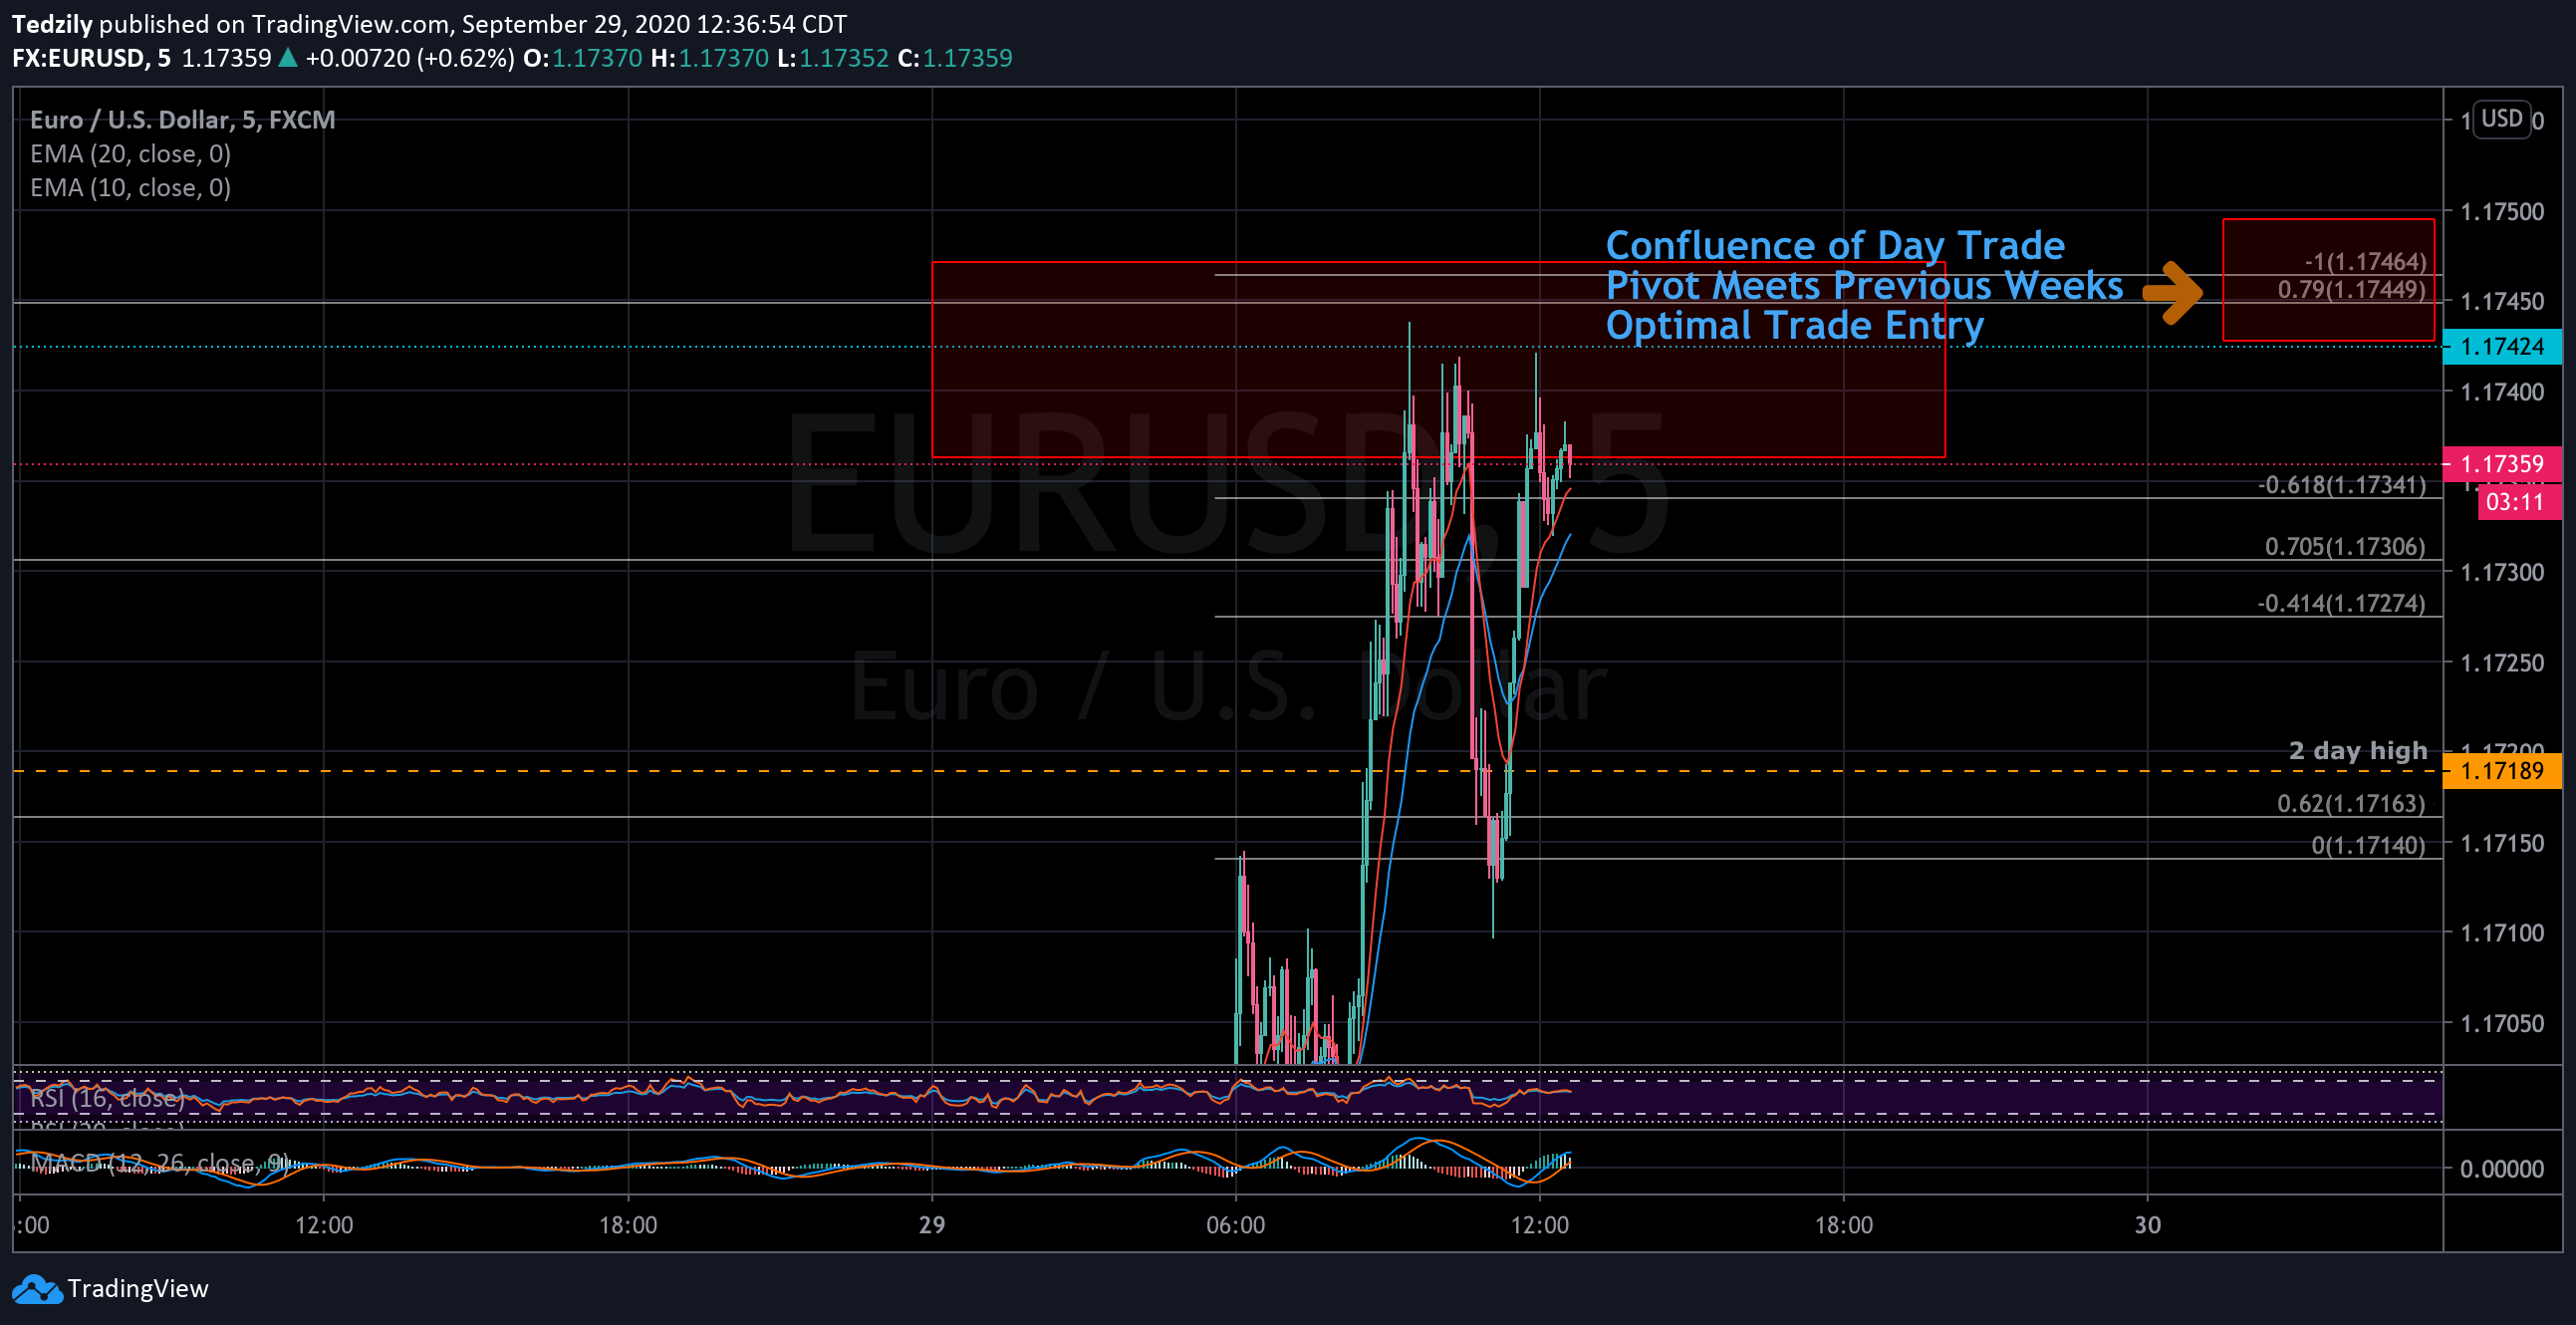Click the Tedzily author name in header
The height and width of the screenshot is (1325, 2576).
[52, 24]
